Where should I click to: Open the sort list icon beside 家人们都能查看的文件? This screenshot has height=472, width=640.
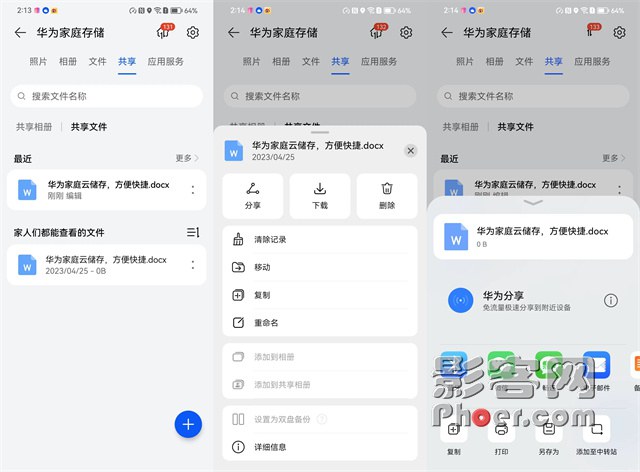pyautogui.click(x=193, y=232)
